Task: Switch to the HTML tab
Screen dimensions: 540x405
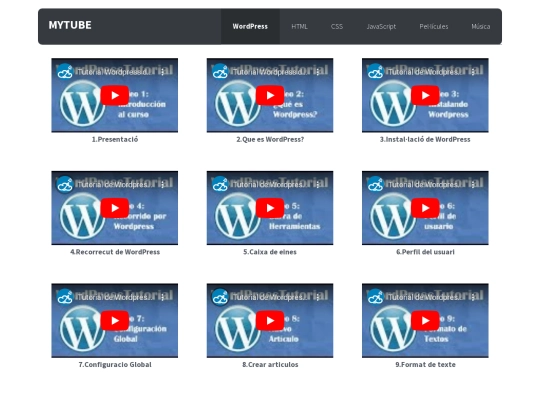Action: pos(299,27)
